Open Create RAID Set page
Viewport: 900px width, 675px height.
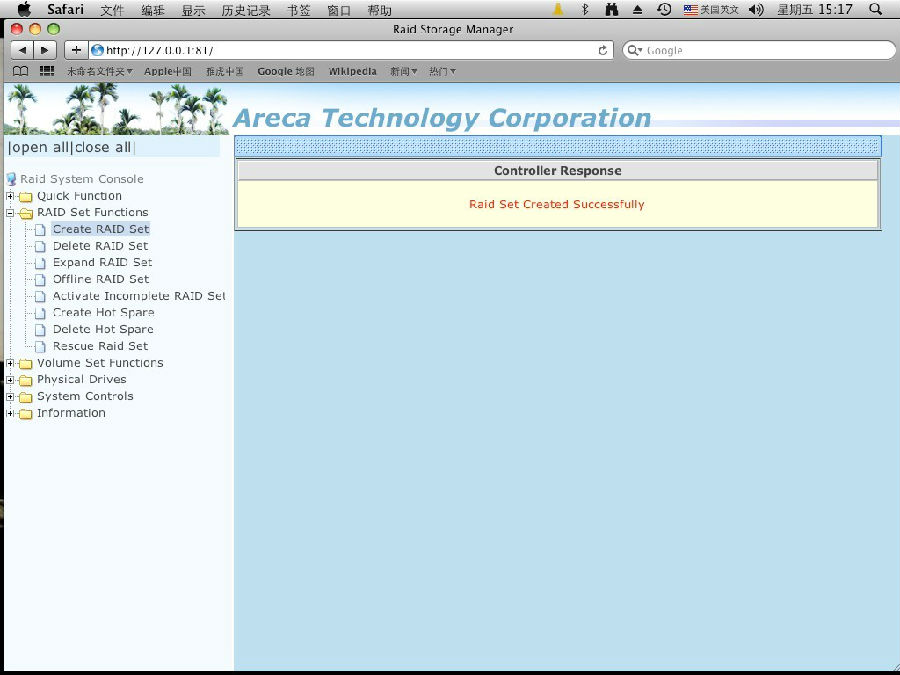[x=100, y=229]
